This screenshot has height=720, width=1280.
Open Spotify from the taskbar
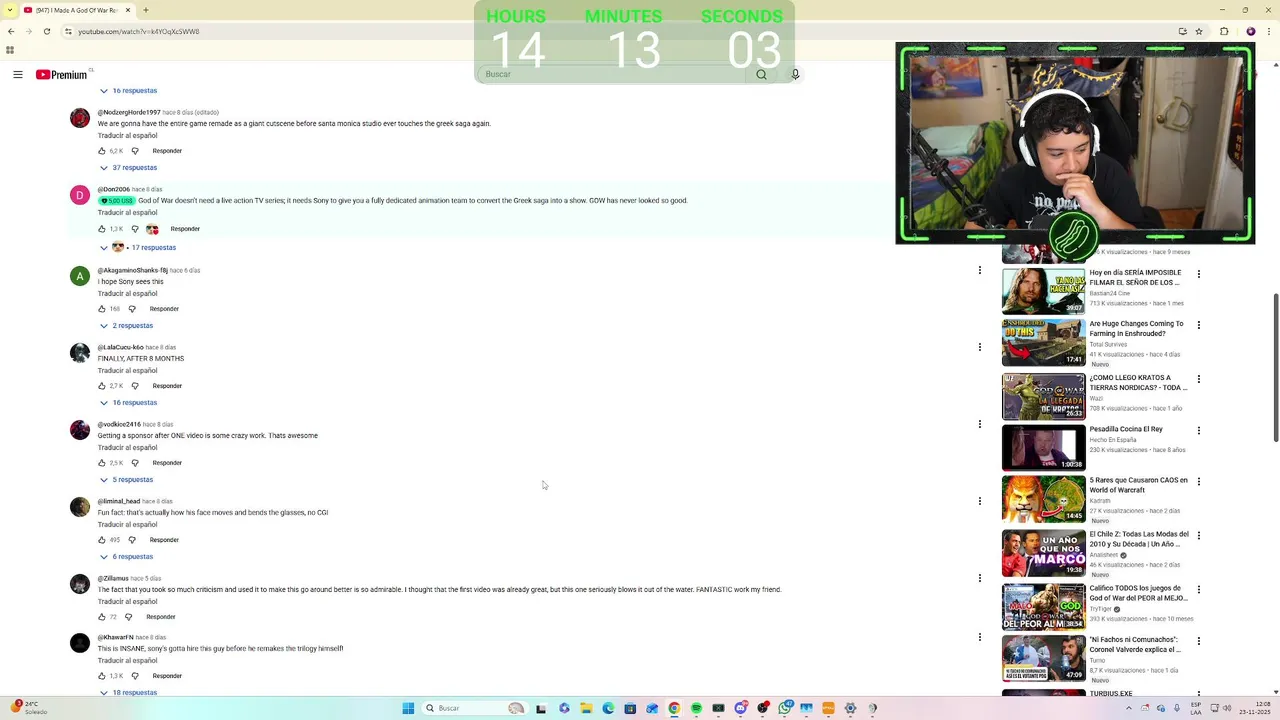[x=696, y=708]
